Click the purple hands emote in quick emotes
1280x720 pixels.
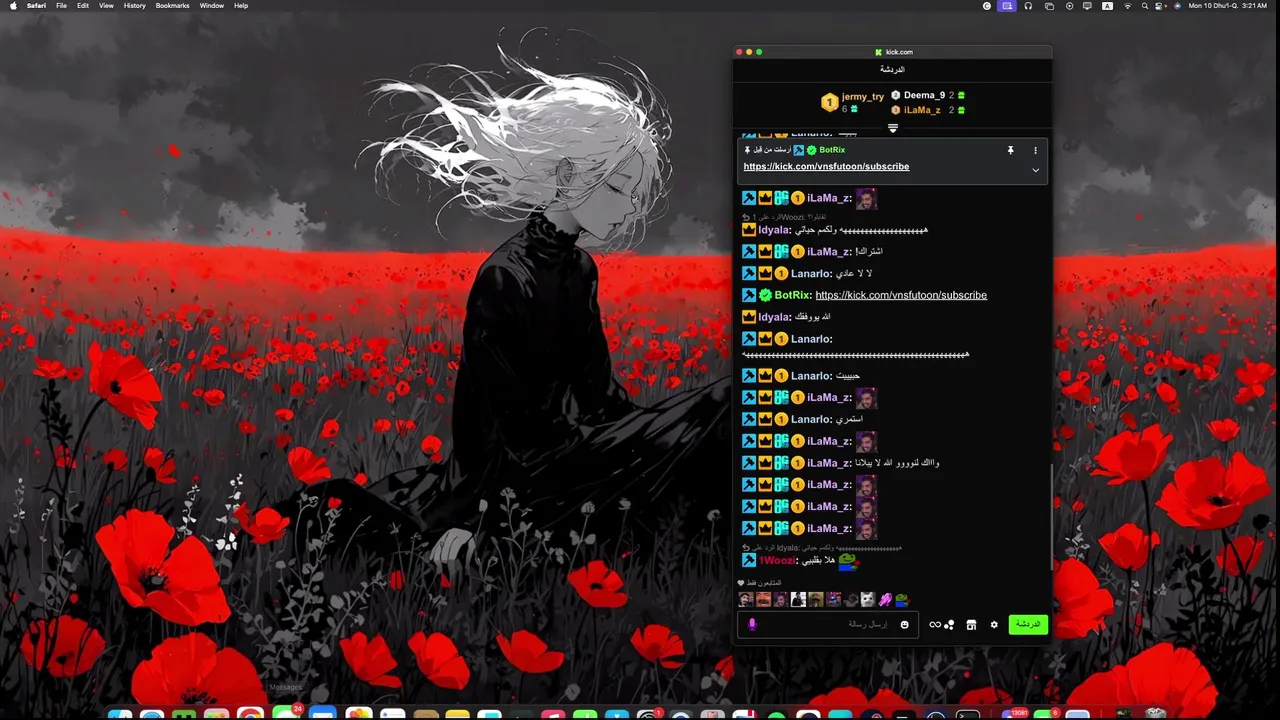coord(885,599)
